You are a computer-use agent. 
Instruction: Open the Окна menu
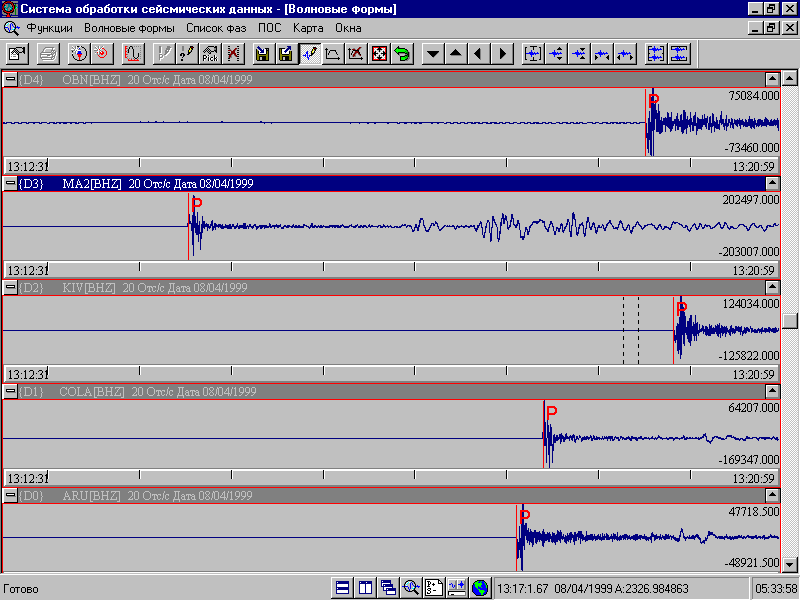[348, 28]
